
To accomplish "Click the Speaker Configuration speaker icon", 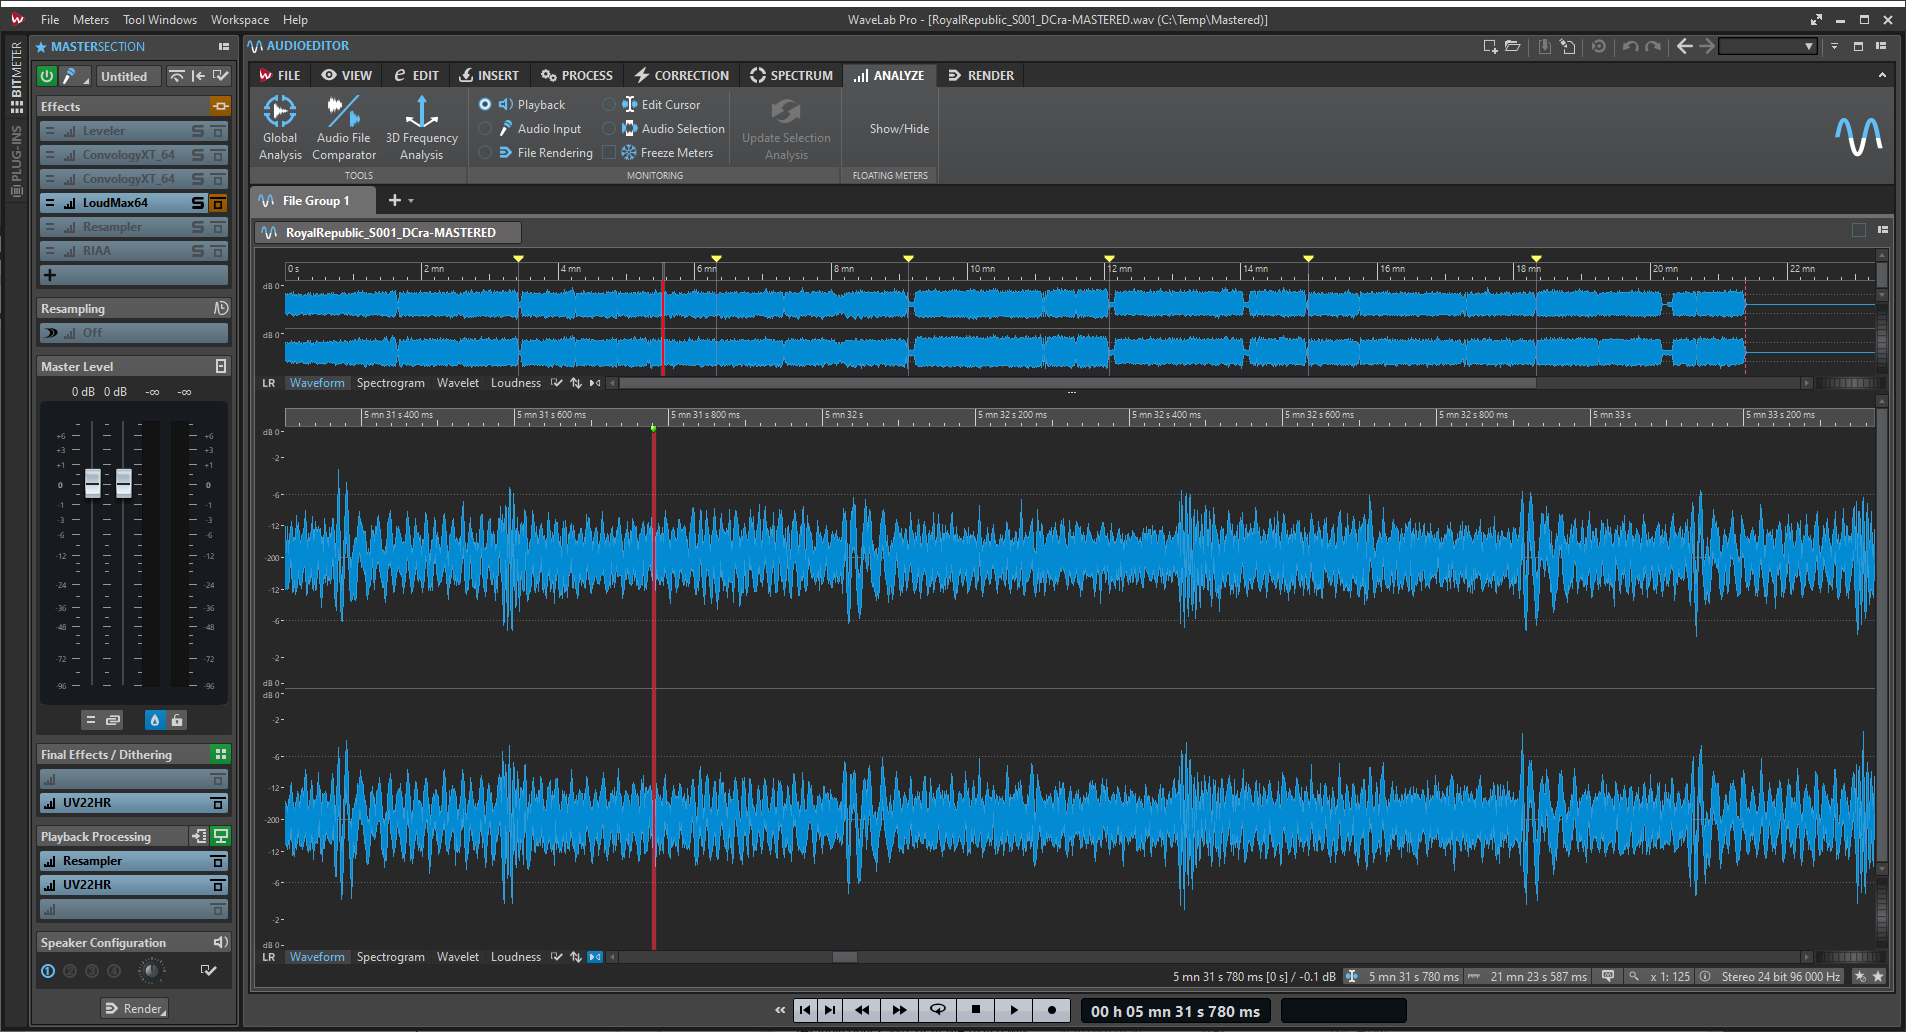I will (221, 942).
